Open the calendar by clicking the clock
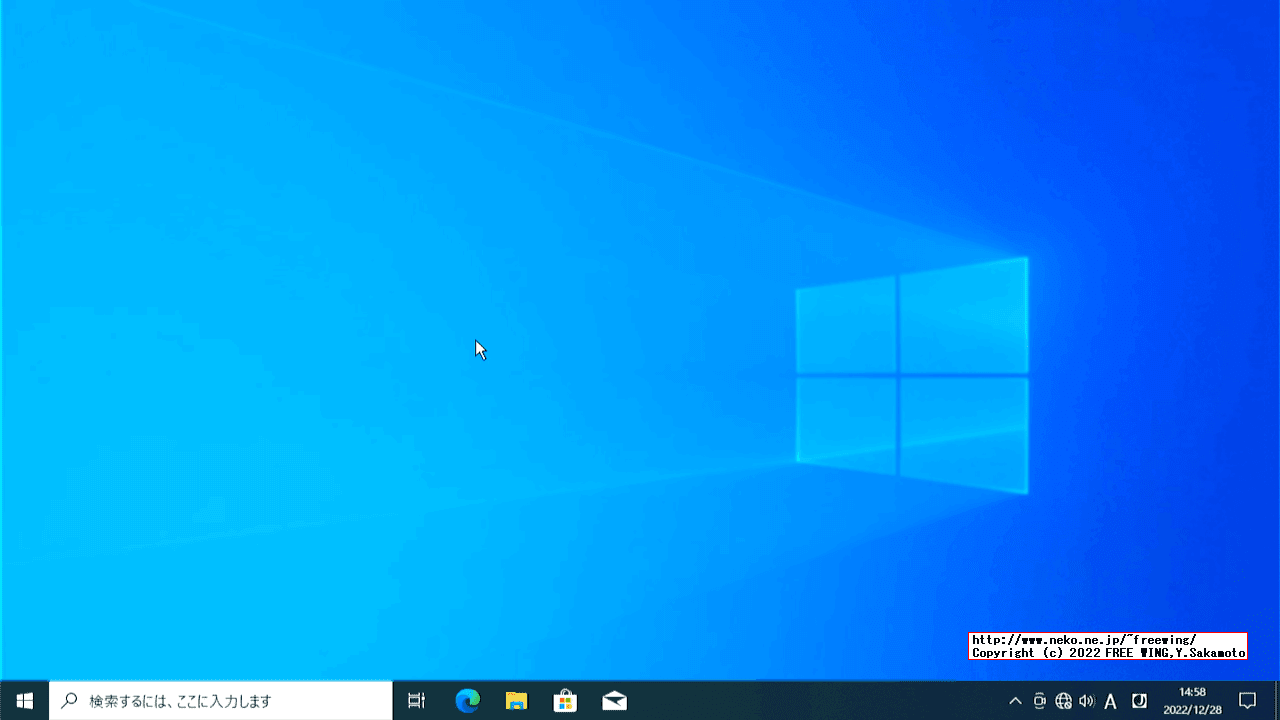1280x720 pixels. point(1195,692)
